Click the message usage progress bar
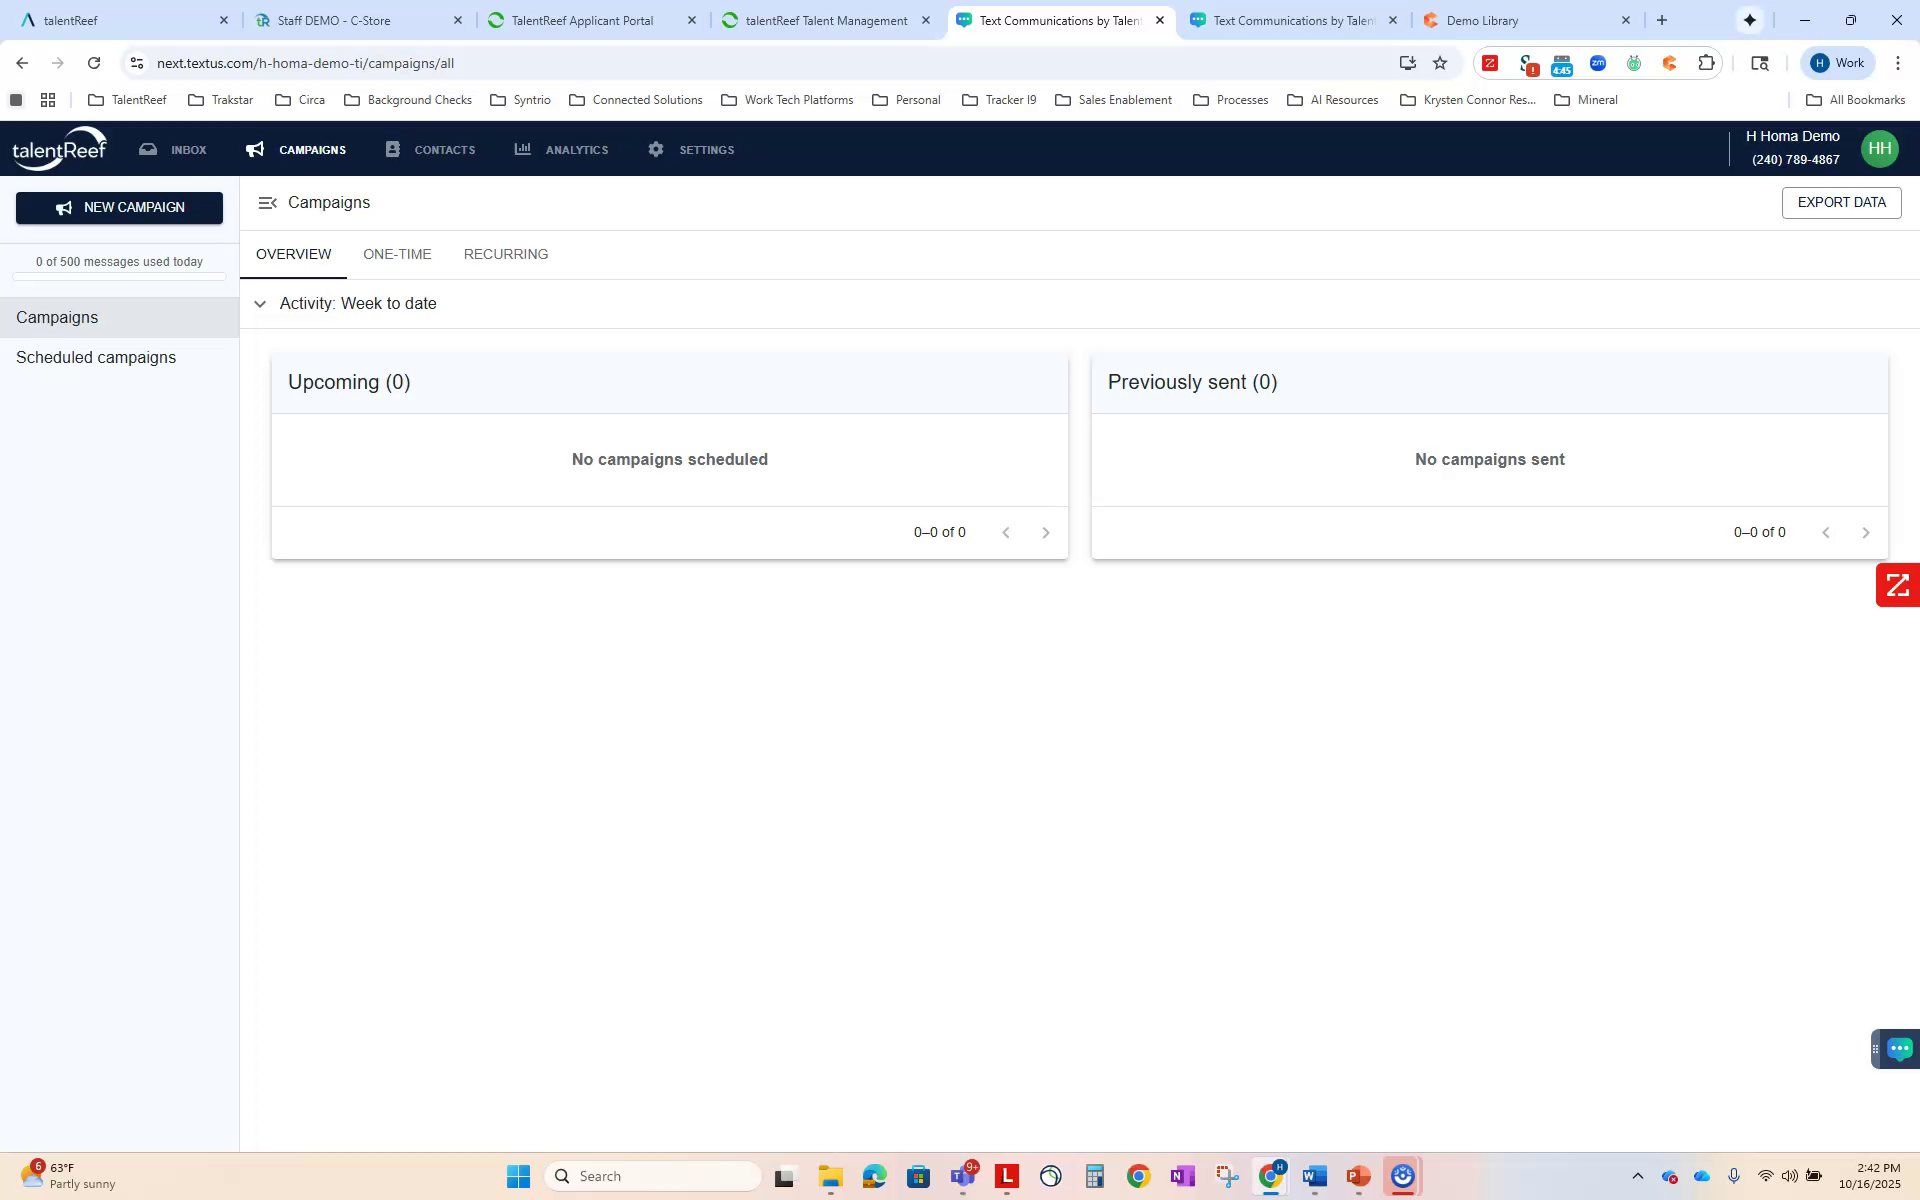Viewport: 1920px width, 1200px height. point(119,276)
